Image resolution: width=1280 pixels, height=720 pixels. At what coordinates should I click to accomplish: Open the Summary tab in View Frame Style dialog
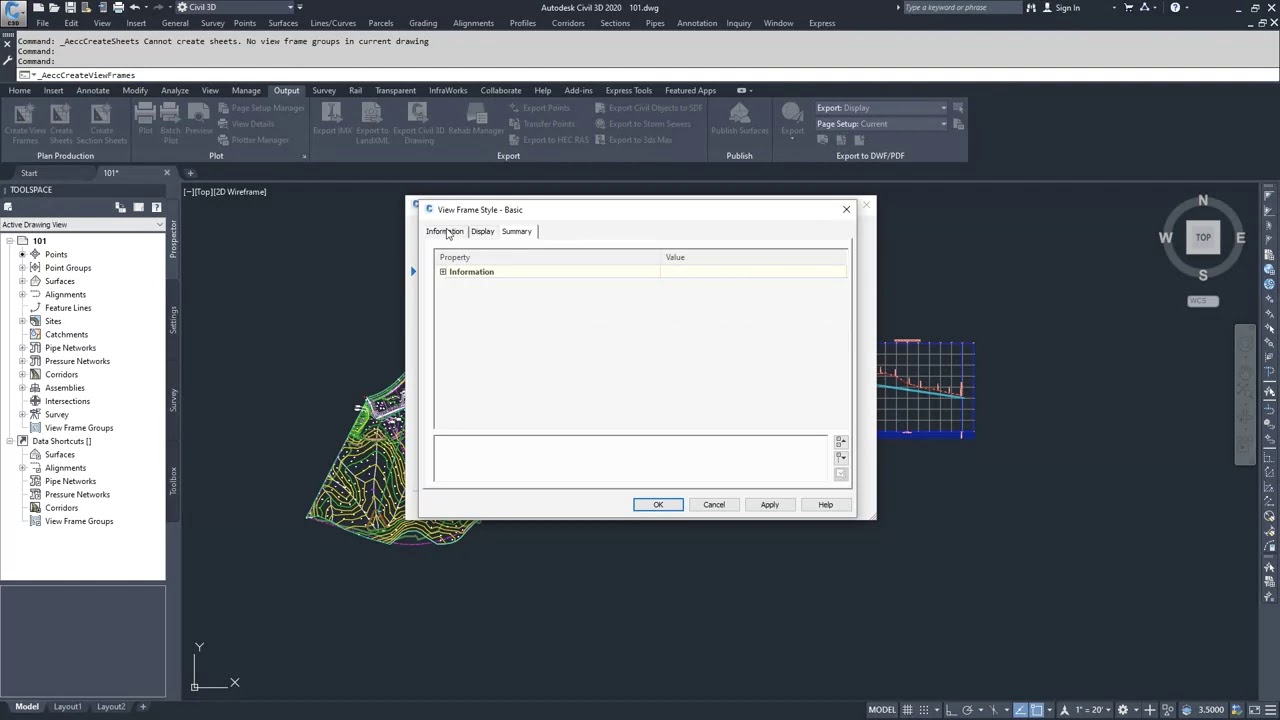point(516,231)
